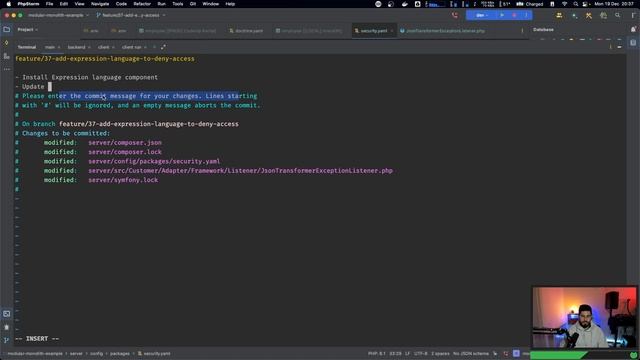Click the config breadcrumb in status bar

tap(96, 353)
